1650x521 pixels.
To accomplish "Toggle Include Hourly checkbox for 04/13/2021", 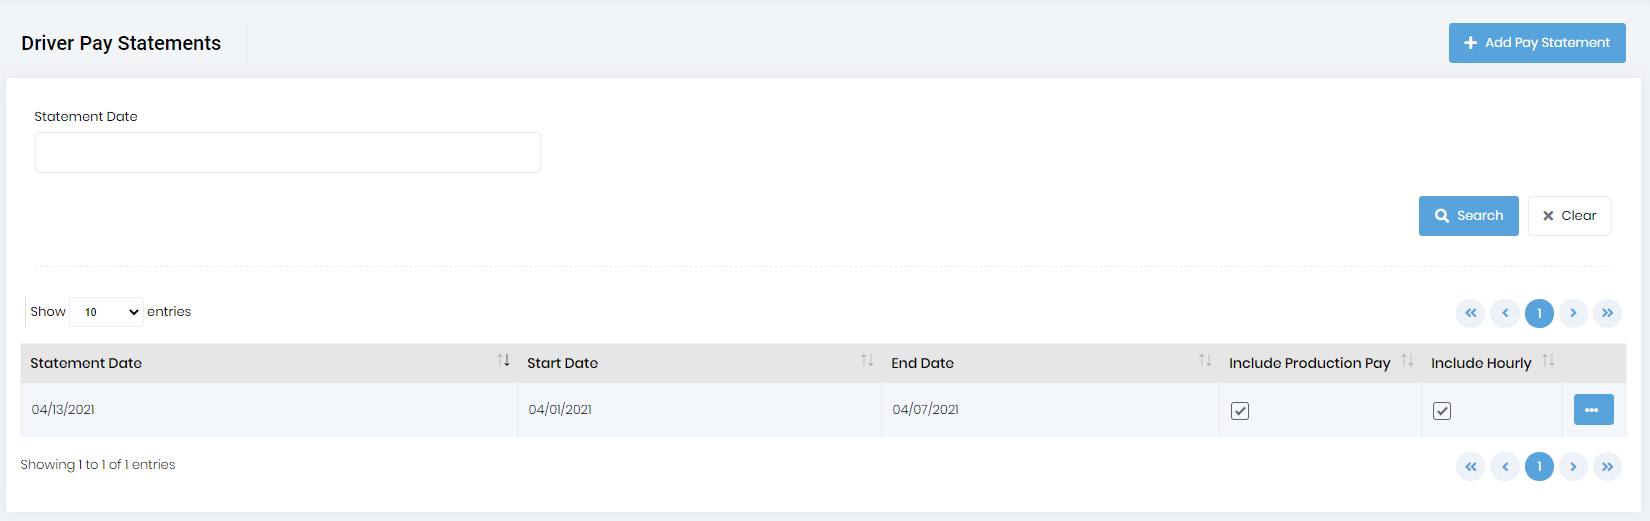I will (x=1442, y=411).
